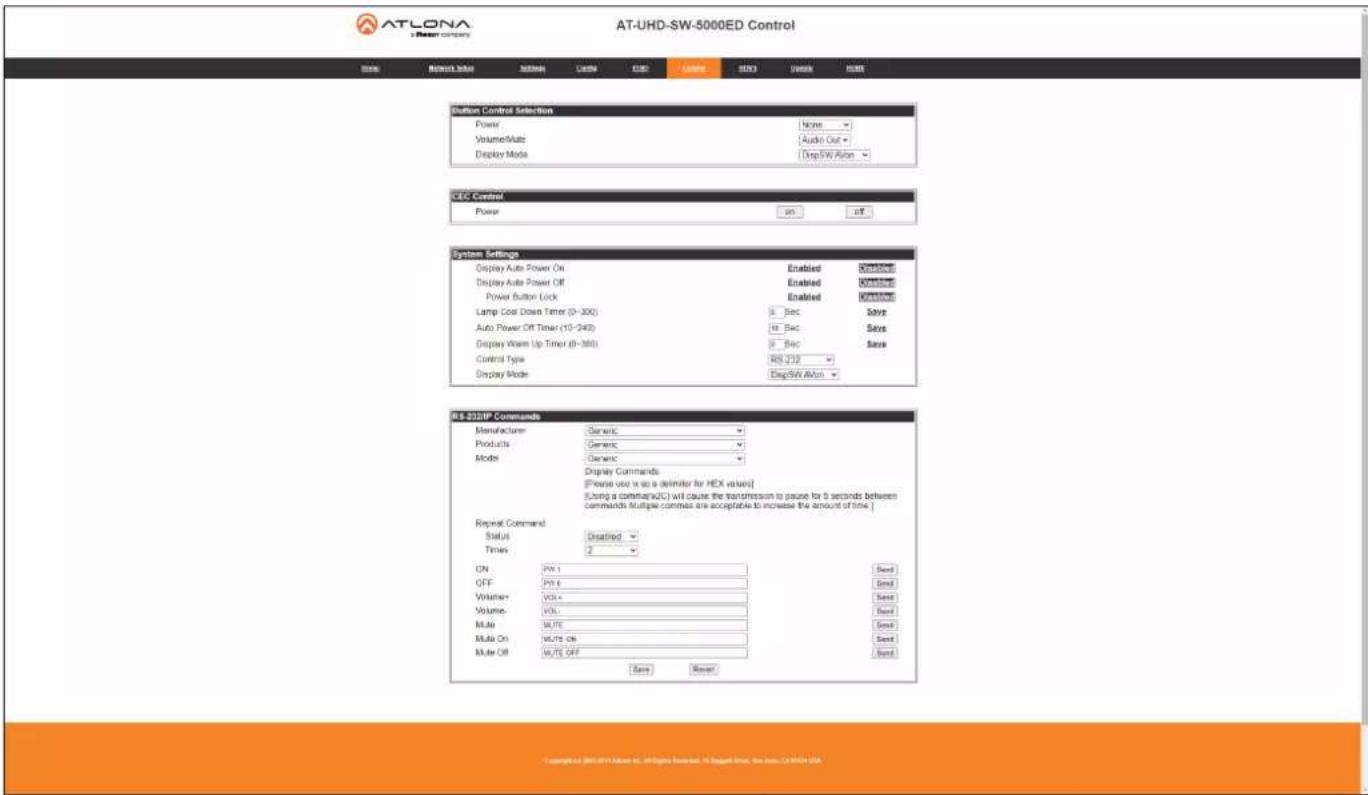Open the Control Type RS-232 dropdown

pyautogui.click(x=801, y=359)
